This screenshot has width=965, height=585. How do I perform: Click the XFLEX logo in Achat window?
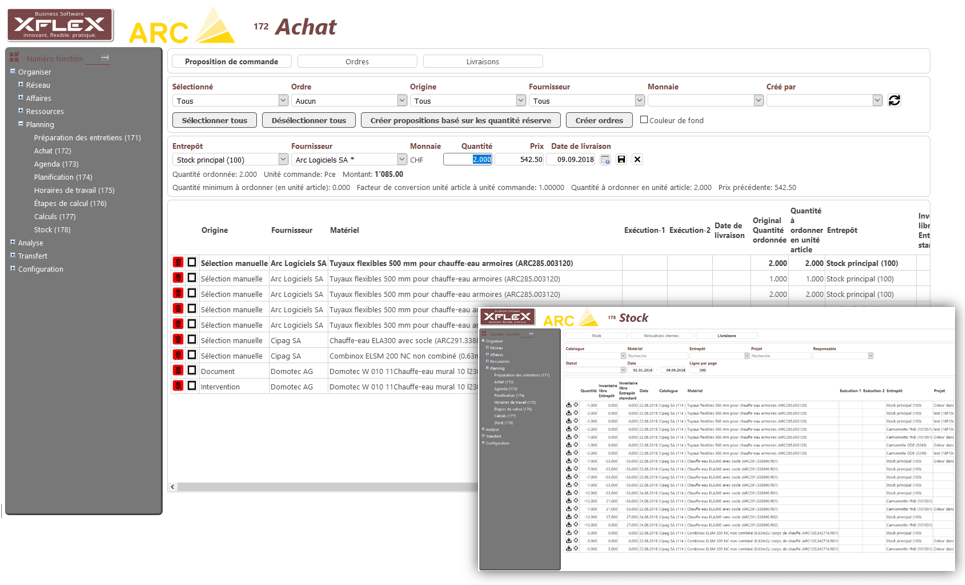[60, 25]
